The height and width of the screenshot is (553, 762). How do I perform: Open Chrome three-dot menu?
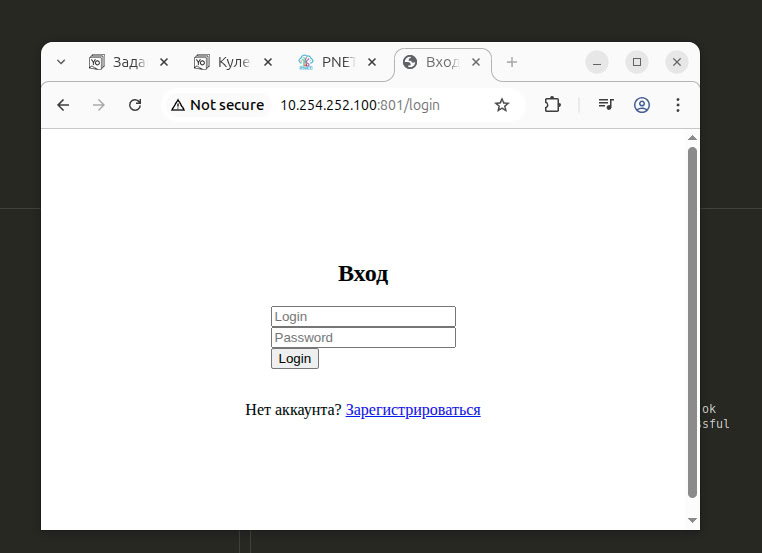(x=678, y=105)
